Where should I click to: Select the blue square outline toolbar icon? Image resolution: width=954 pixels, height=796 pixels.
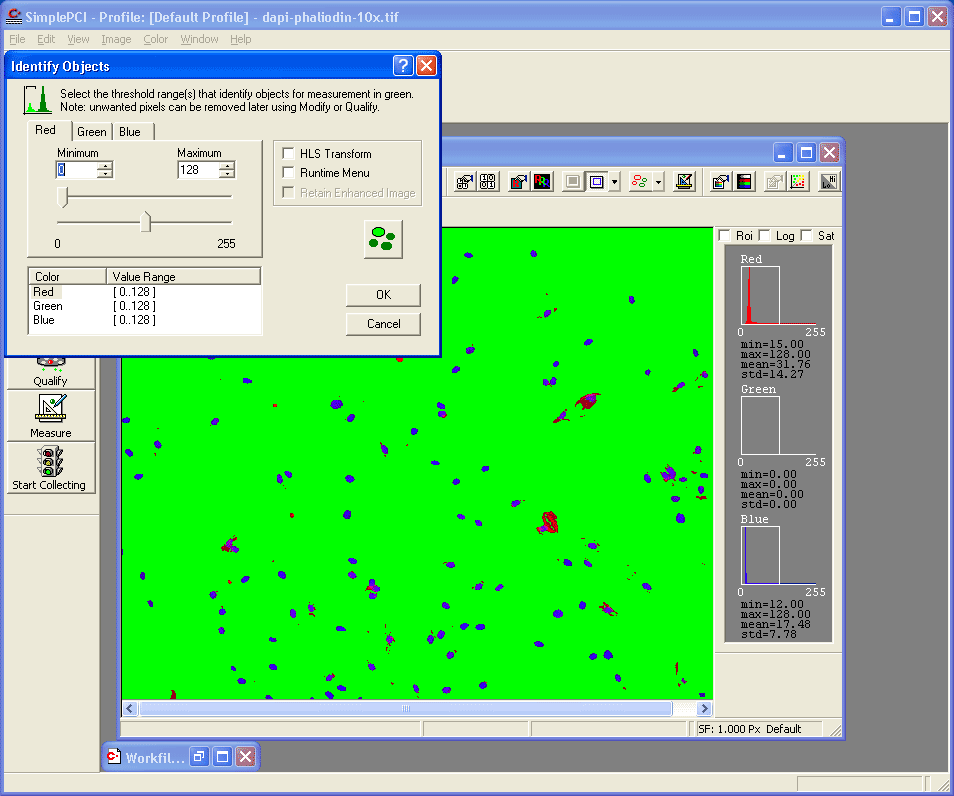click(x=596, y=182)
